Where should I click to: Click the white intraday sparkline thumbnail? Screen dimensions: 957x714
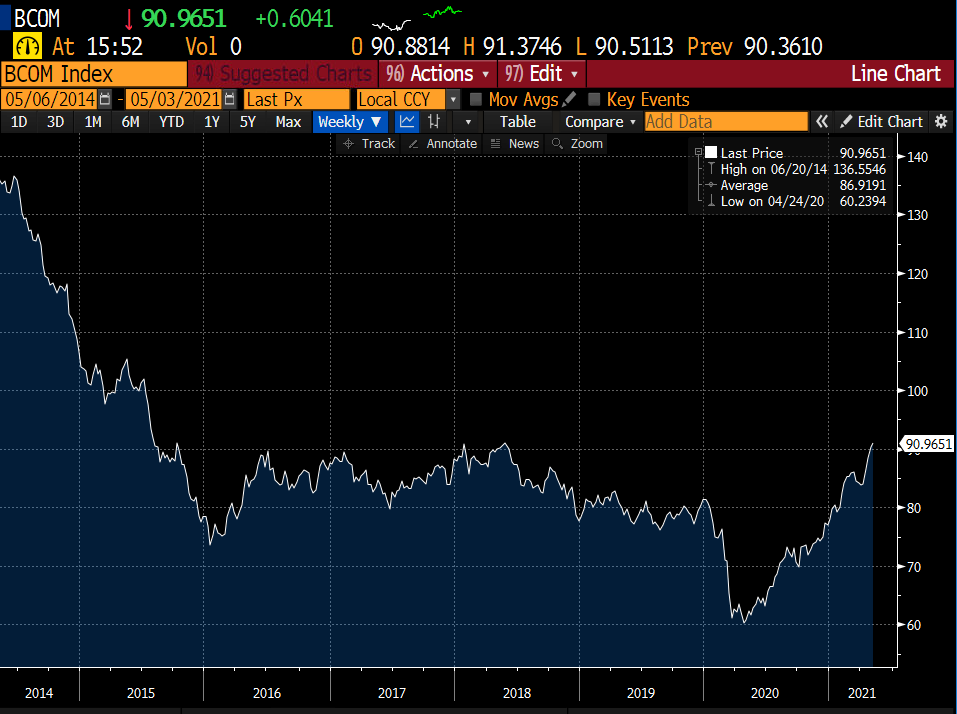tap(391, 25)
